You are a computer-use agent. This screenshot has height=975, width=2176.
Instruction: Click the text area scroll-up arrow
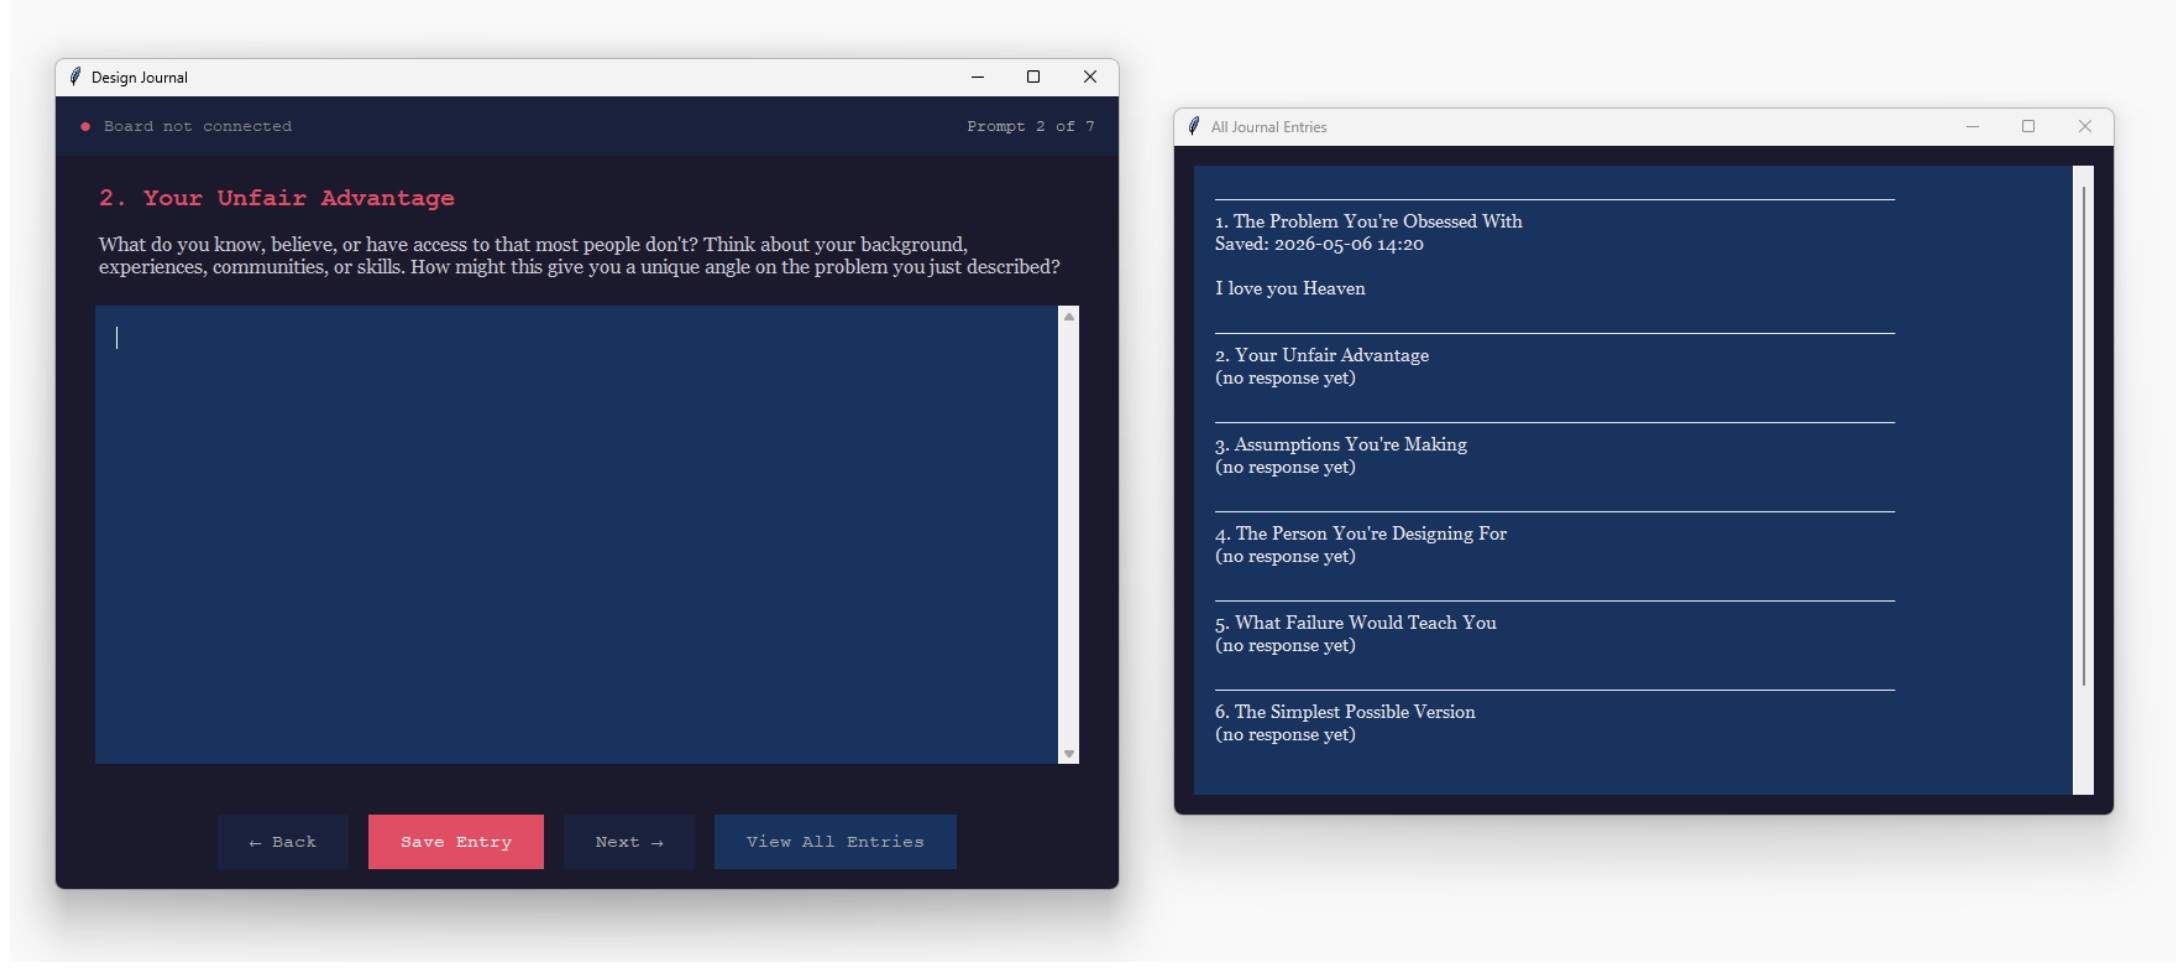click(1069, 317)
